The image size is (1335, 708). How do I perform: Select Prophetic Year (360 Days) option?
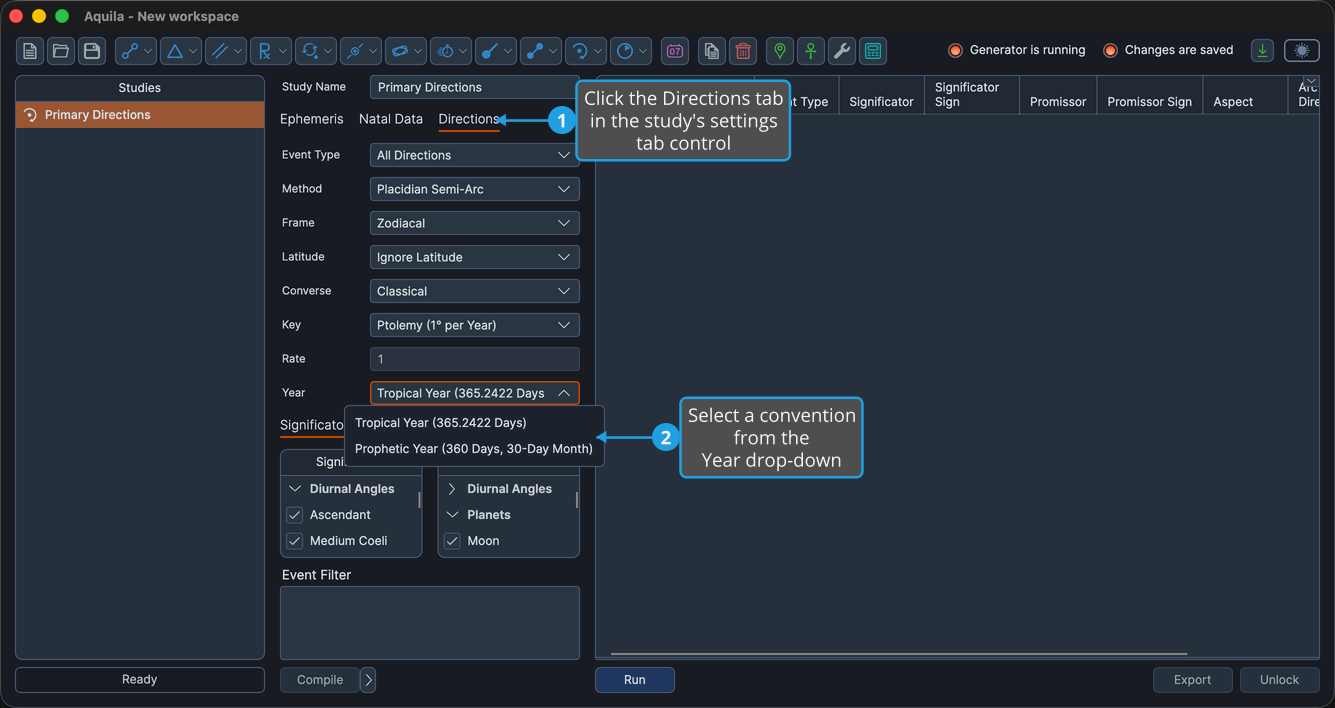[x=474, y=449]
